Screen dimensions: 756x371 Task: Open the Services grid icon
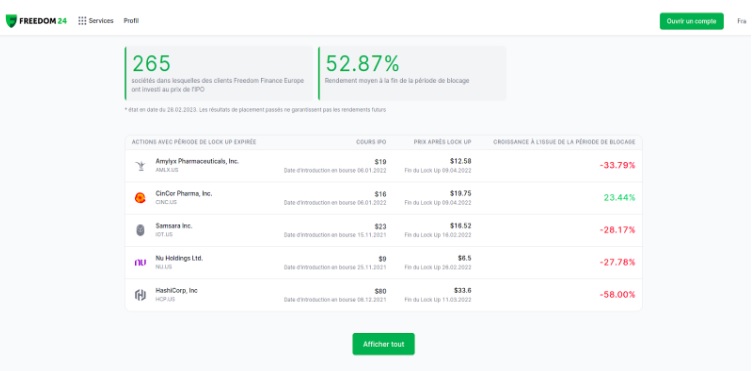(x=82, y=21)
